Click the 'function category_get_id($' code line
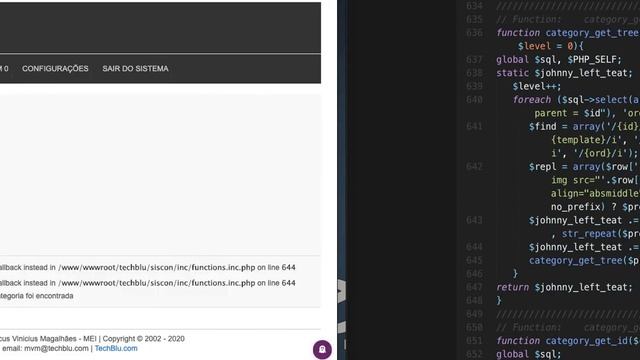 [568, 341]
